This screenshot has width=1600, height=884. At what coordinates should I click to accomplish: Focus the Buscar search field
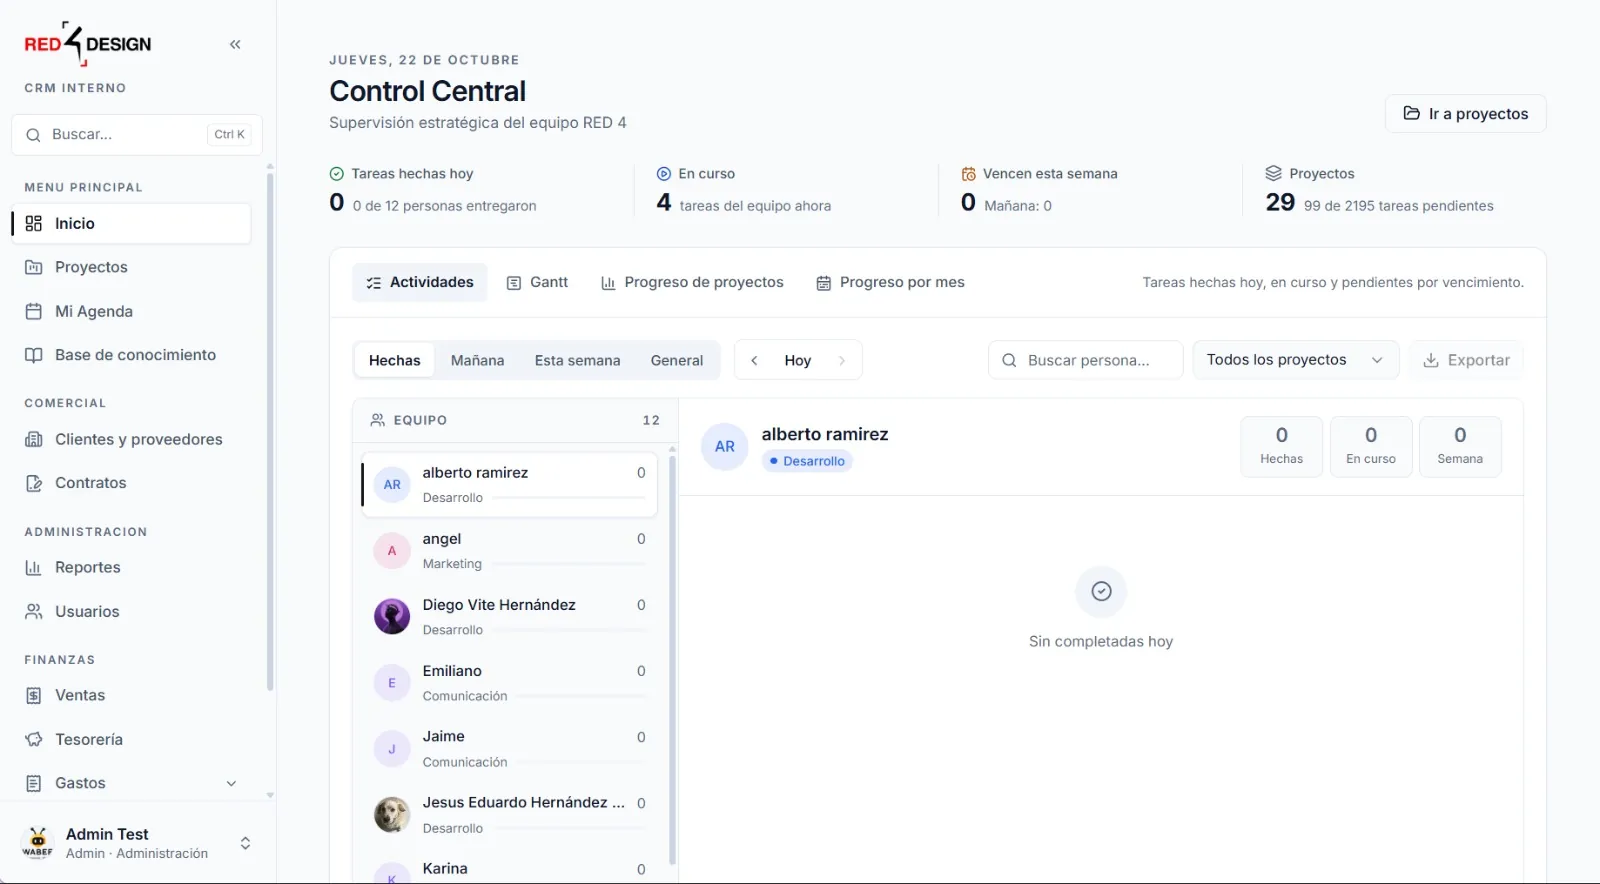tap(137, 134)
